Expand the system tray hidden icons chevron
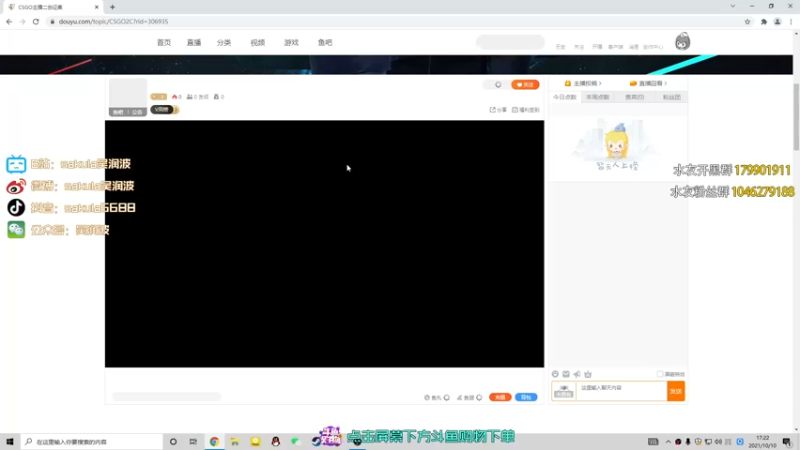This screenshot has height=450, width=800. [x=668, y=441]
